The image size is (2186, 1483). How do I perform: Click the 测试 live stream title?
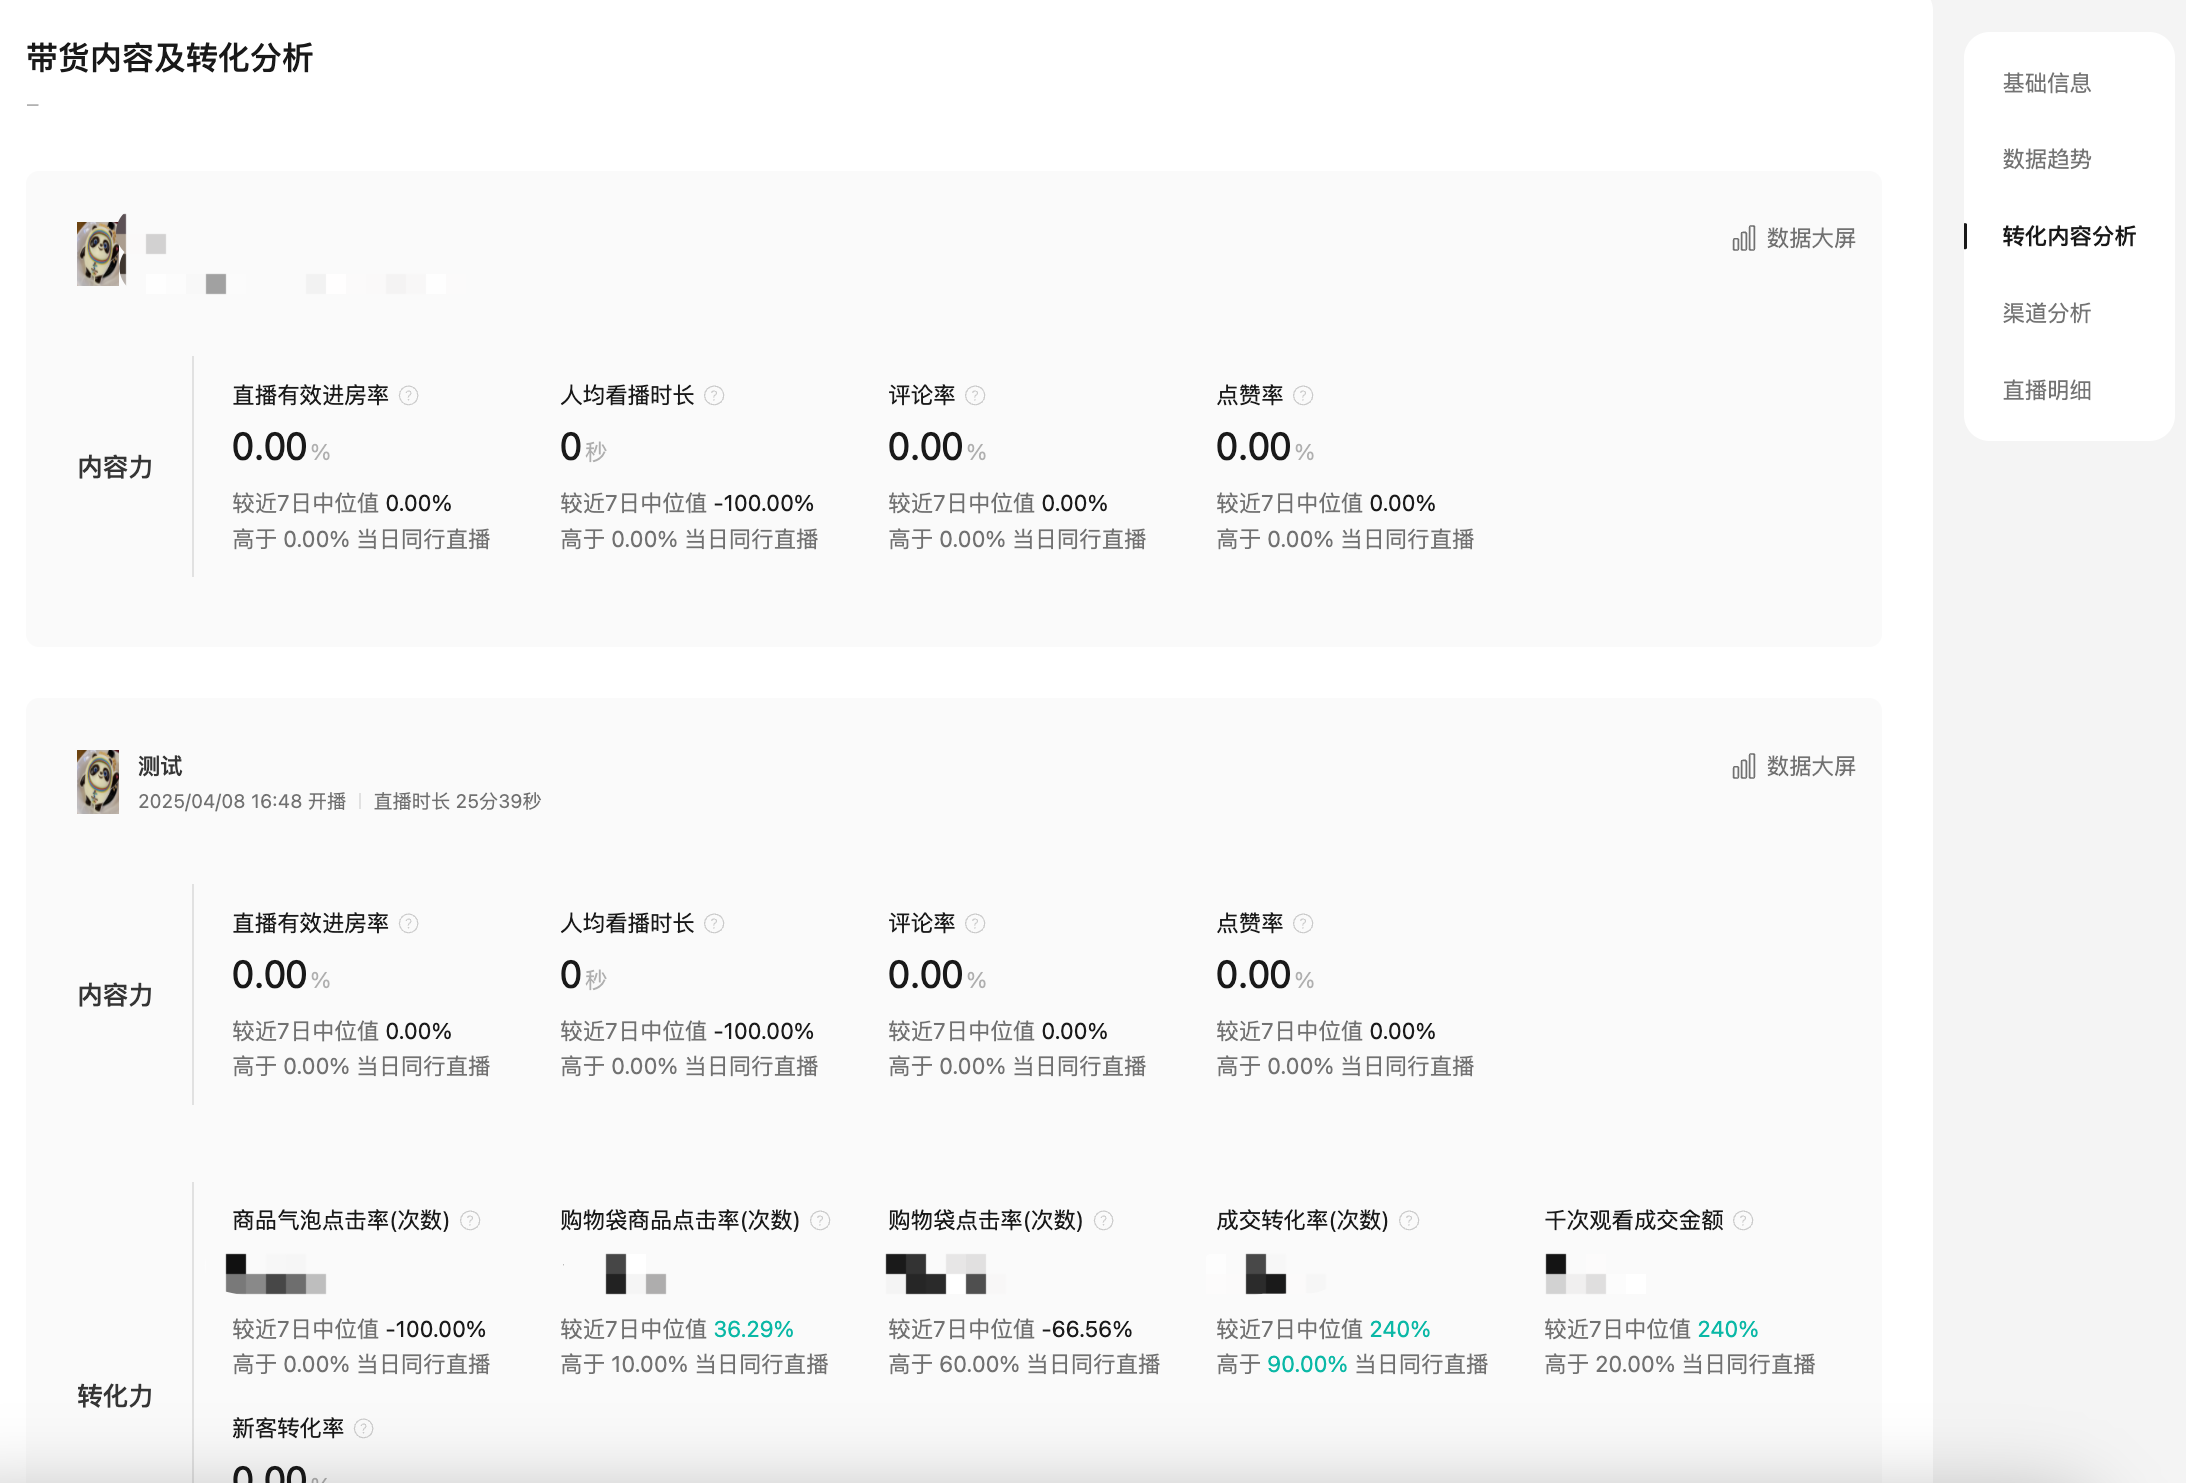[x=160, y=767]
